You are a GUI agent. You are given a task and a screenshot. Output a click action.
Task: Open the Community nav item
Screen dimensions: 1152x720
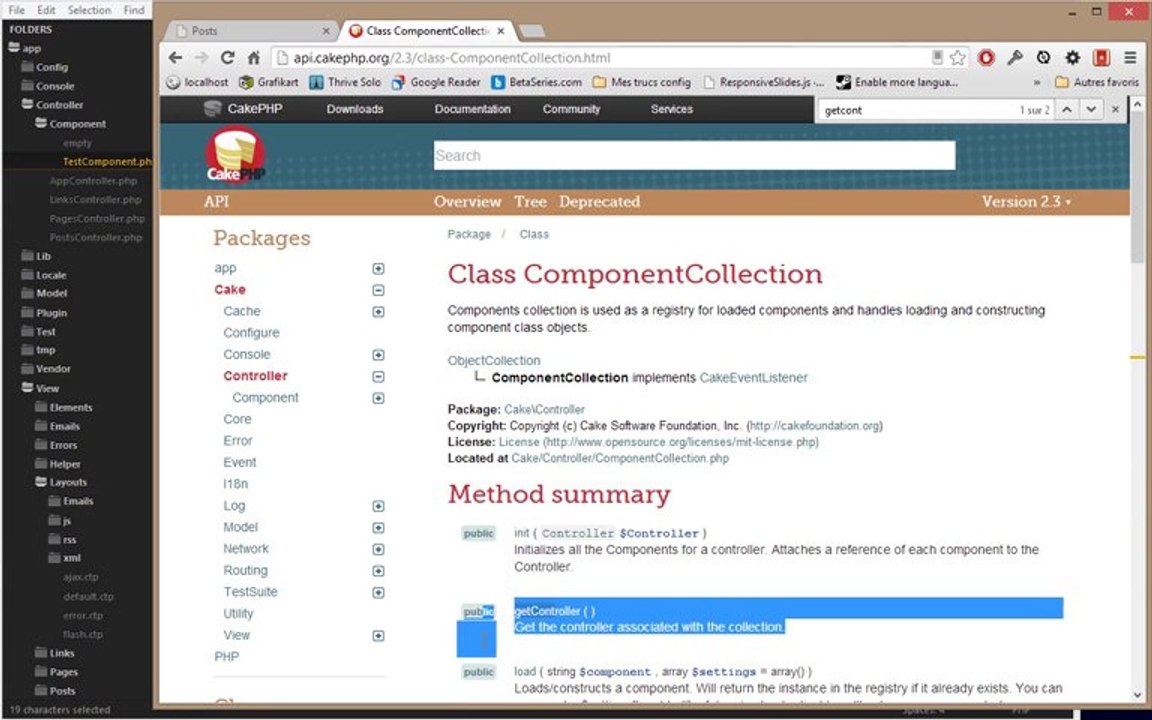click(572, 109)
